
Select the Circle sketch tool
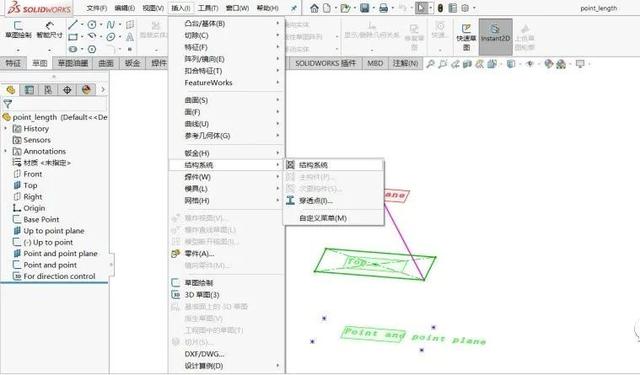click(92, 25)
